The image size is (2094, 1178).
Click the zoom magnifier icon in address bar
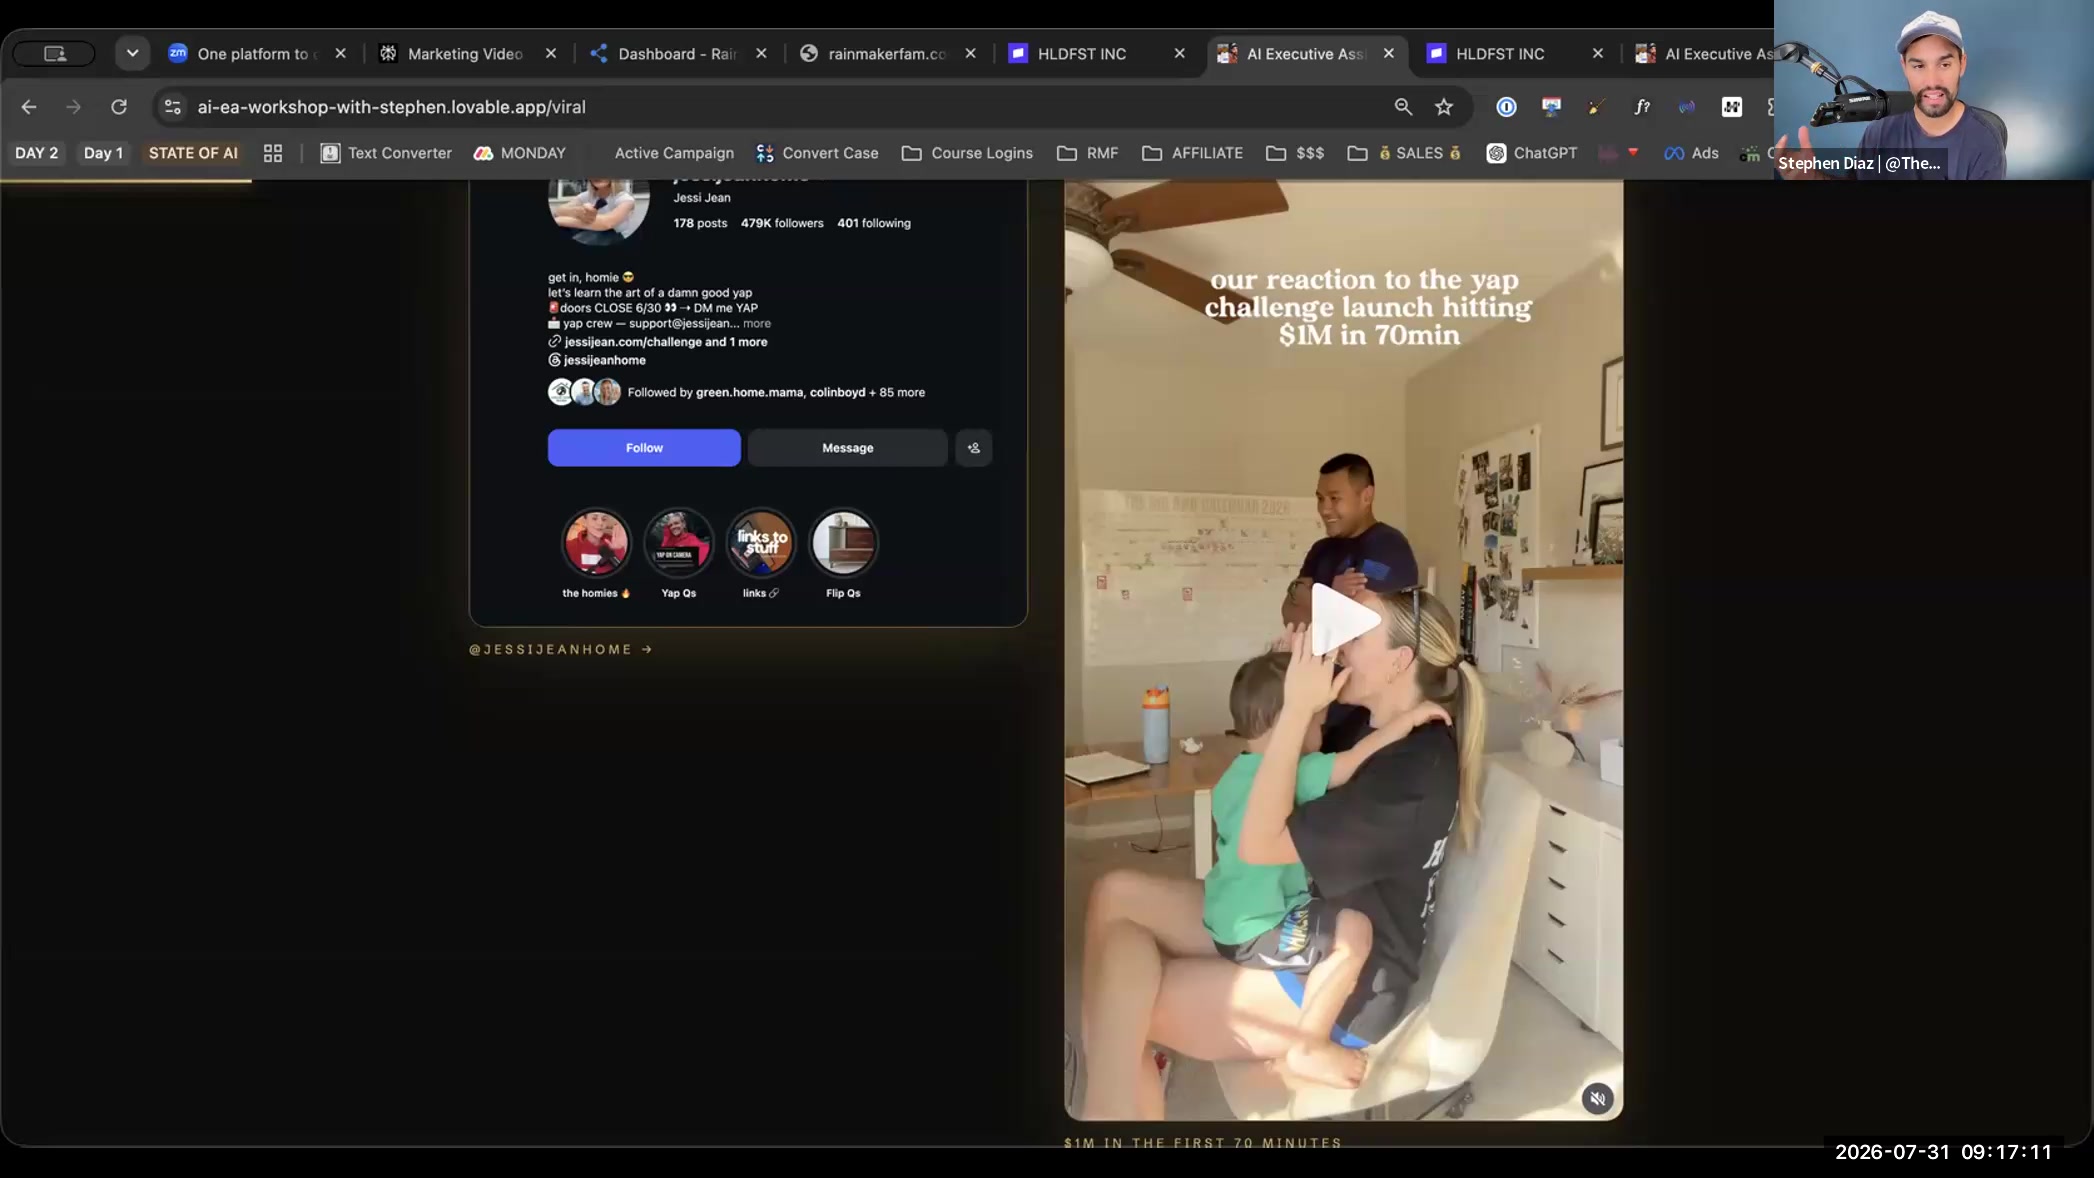pos(1403,107)
